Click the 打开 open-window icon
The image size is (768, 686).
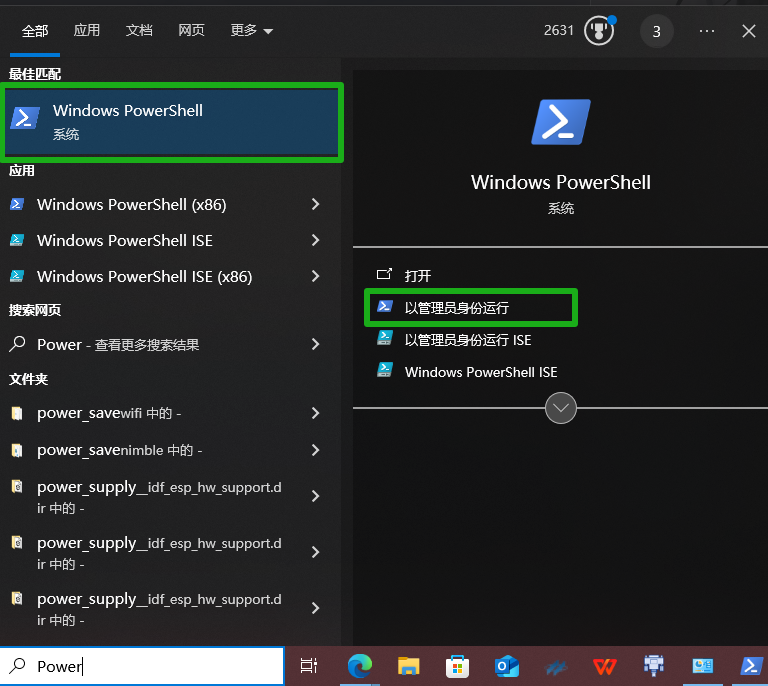tap(384, 273)
